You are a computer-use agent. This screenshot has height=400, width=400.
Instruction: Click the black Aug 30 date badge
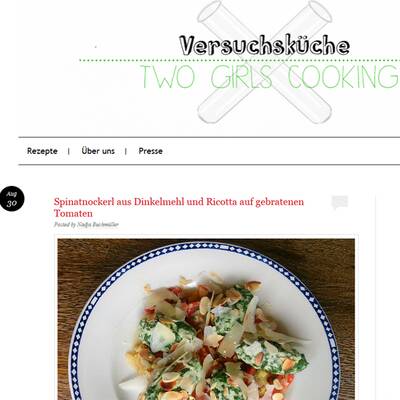point(12,199)
